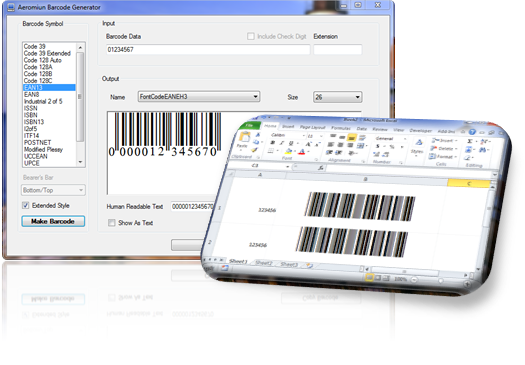Click the Align Text Left icon in Excel
The height and width of the screenshot is (365, 525).
pos(330,145)
